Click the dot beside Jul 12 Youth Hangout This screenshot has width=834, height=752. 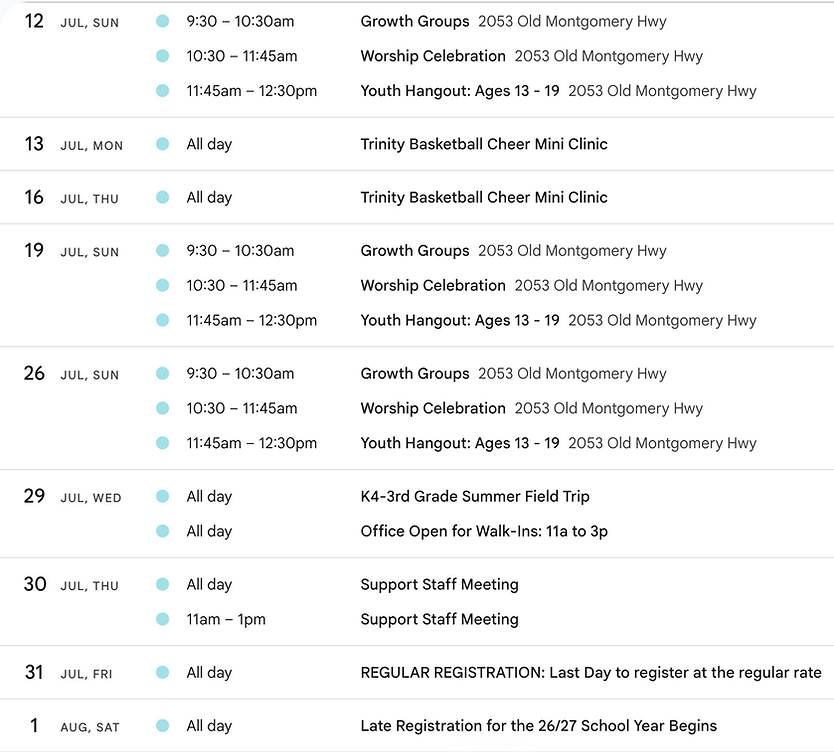[x=163, y=91]
